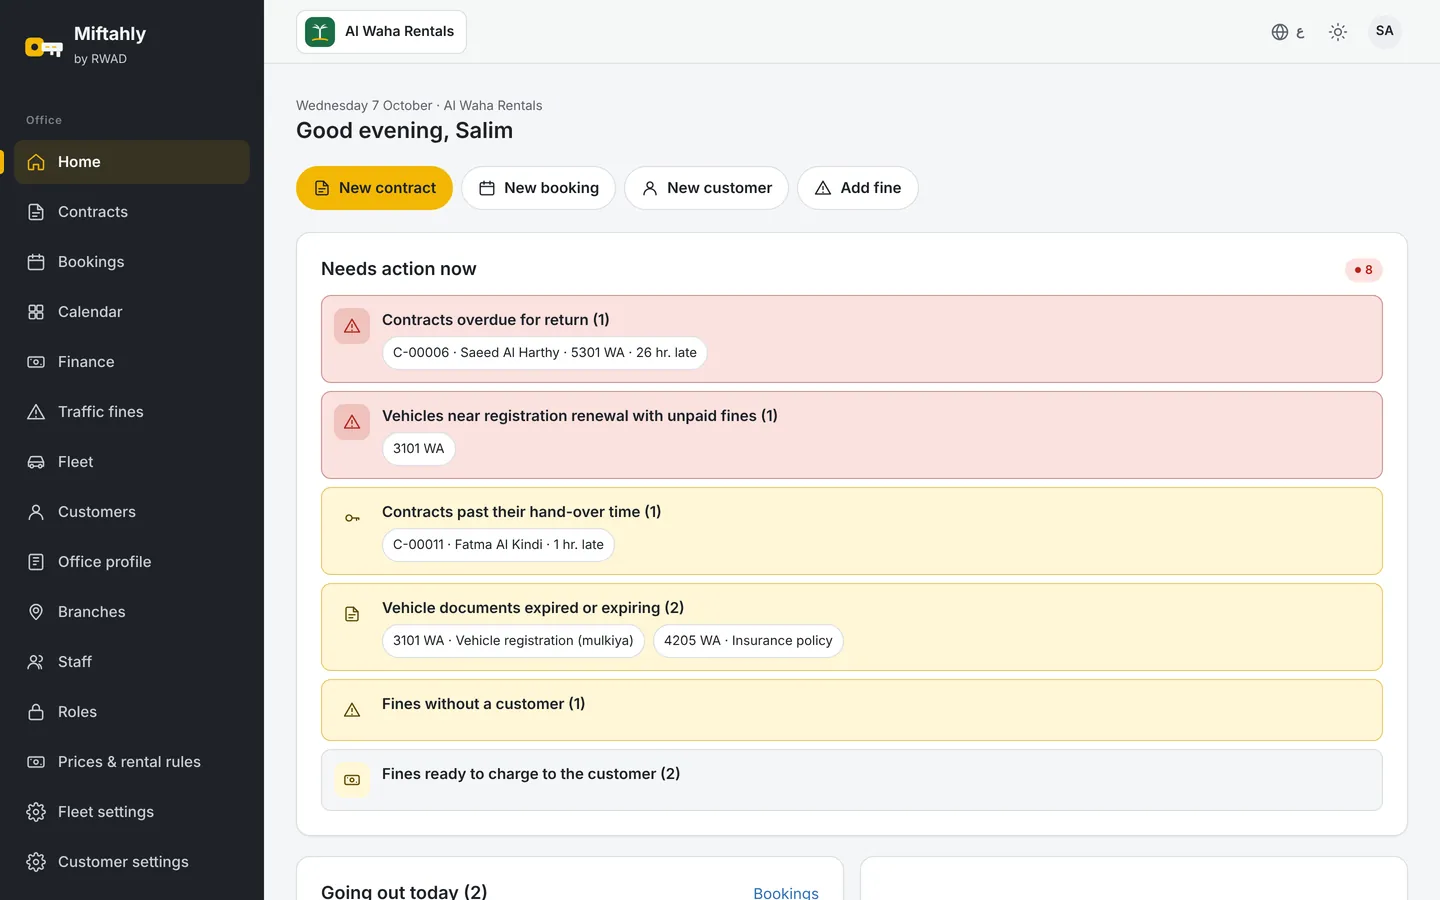Click the Finance cash icon in sidebar
The width and height of the screenshot is (1440, 900).
coord(36,362)
